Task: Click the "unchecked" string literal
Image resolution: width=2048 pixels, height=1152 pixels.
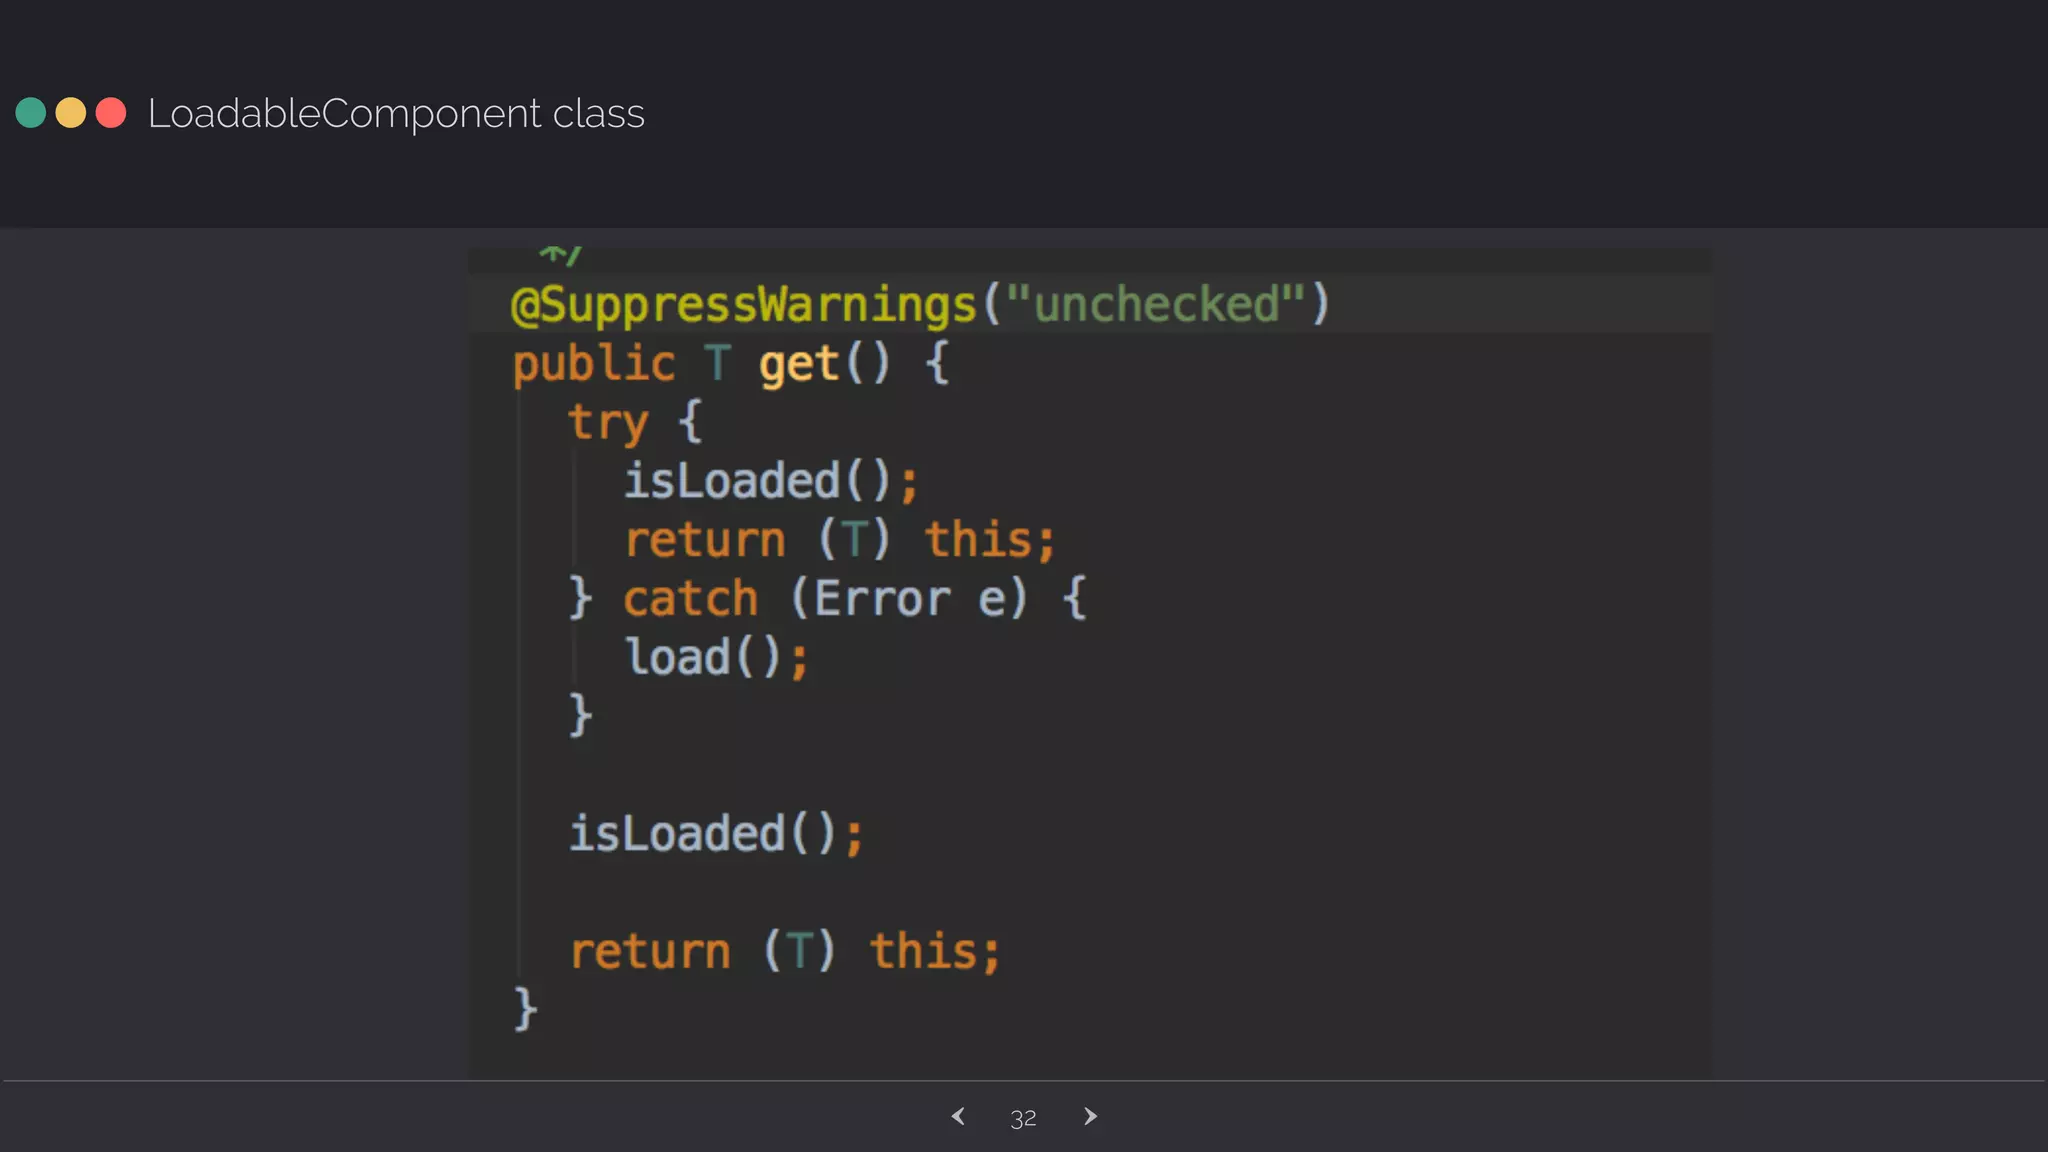Action: coord(1155,303)
